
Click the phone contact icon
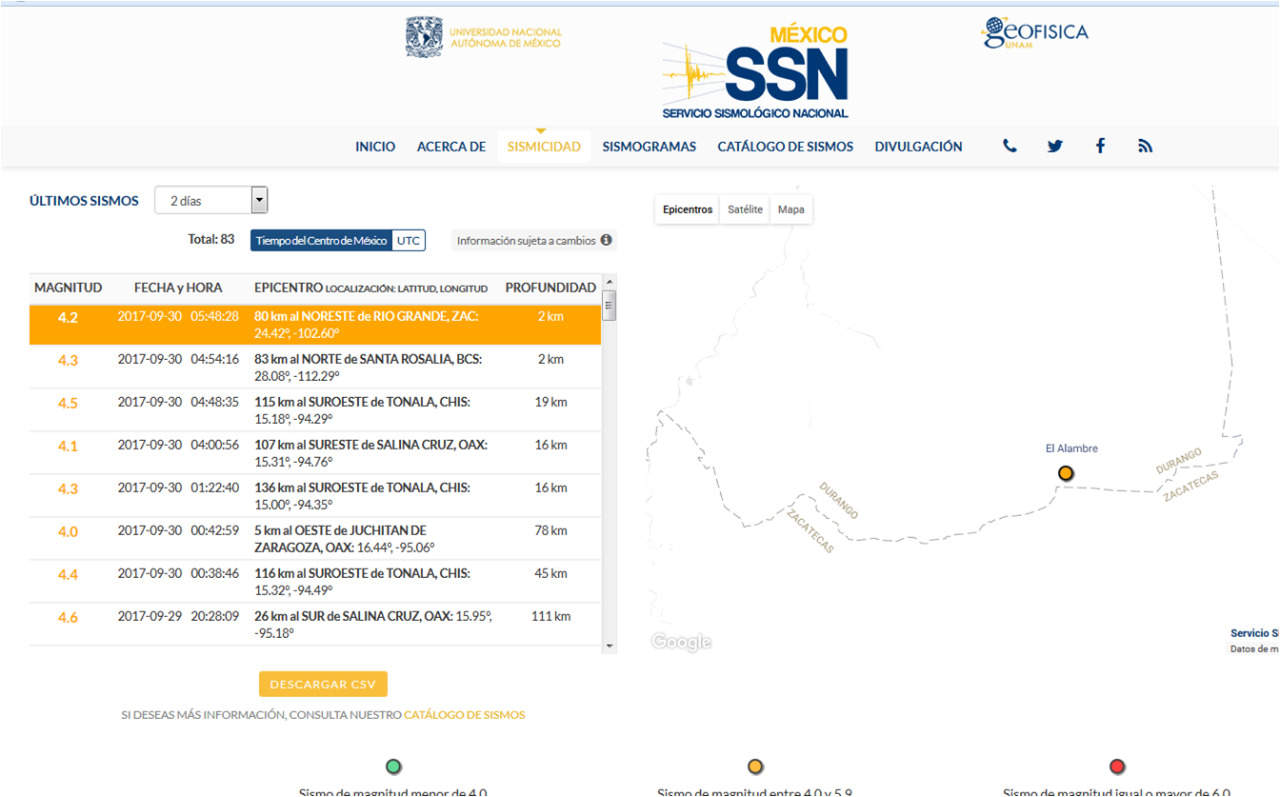point(1010,146)
